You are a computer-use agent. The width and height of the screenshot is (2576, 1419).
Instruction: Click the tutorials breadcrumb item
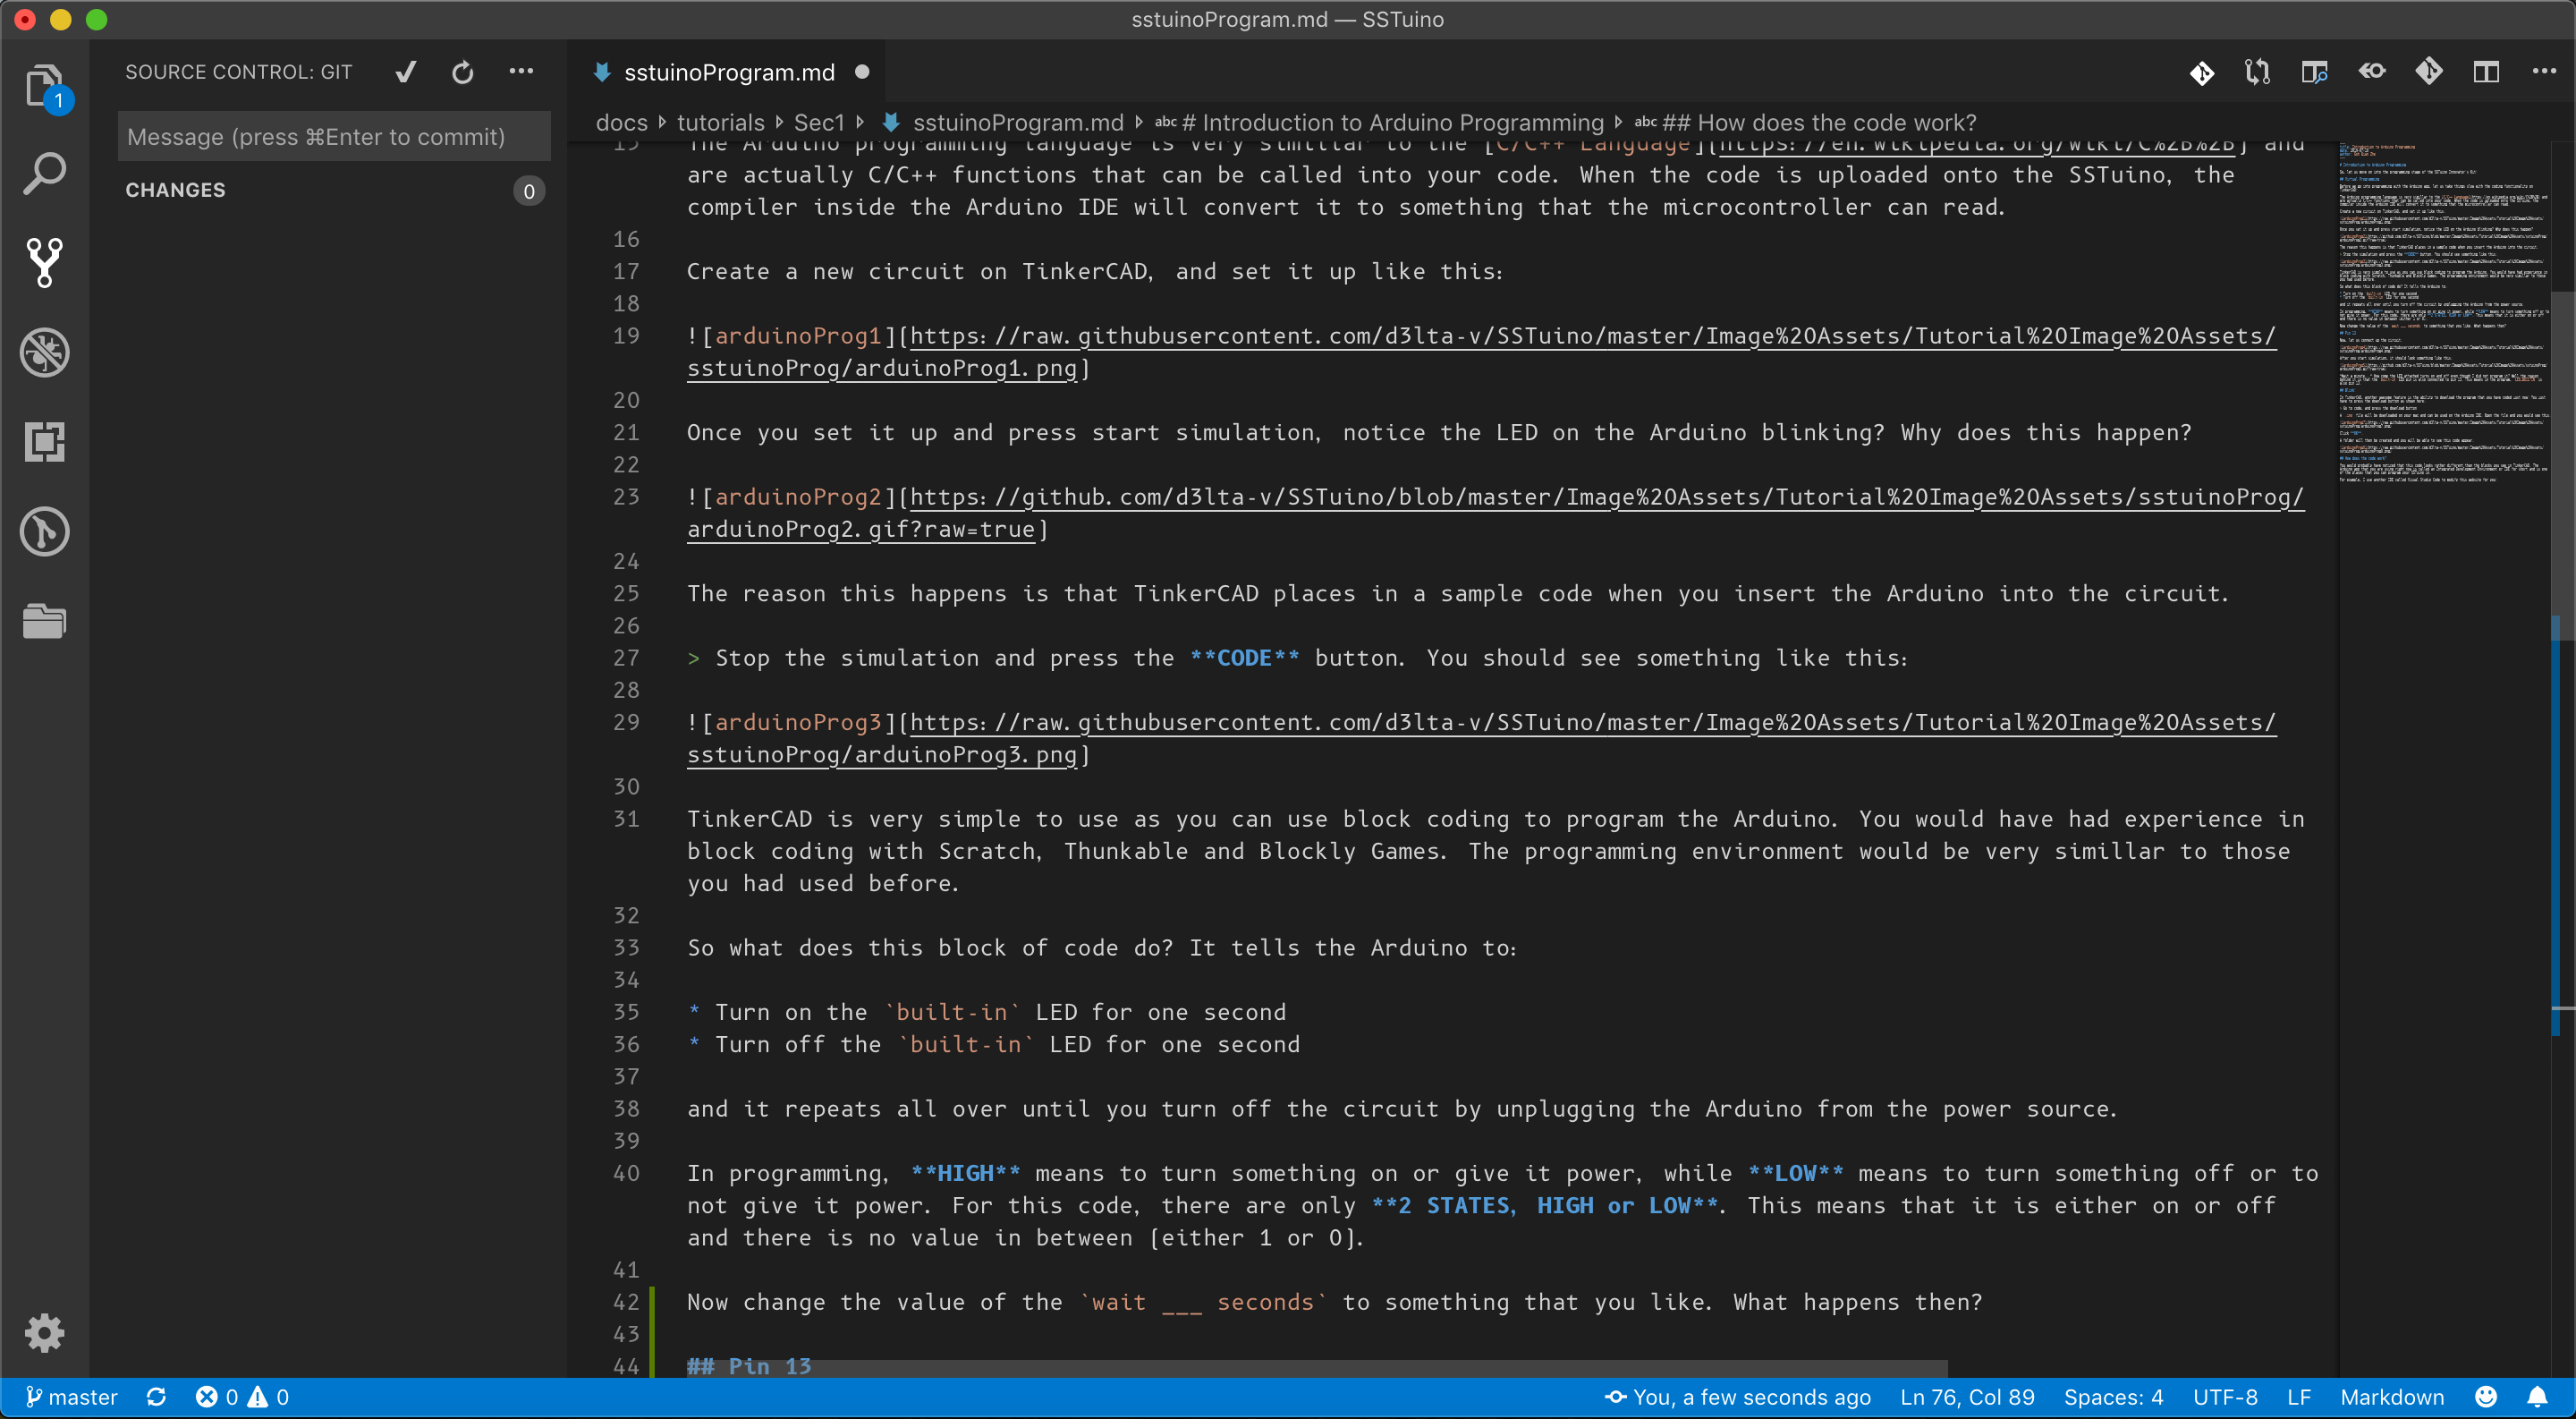pos(720,123)
